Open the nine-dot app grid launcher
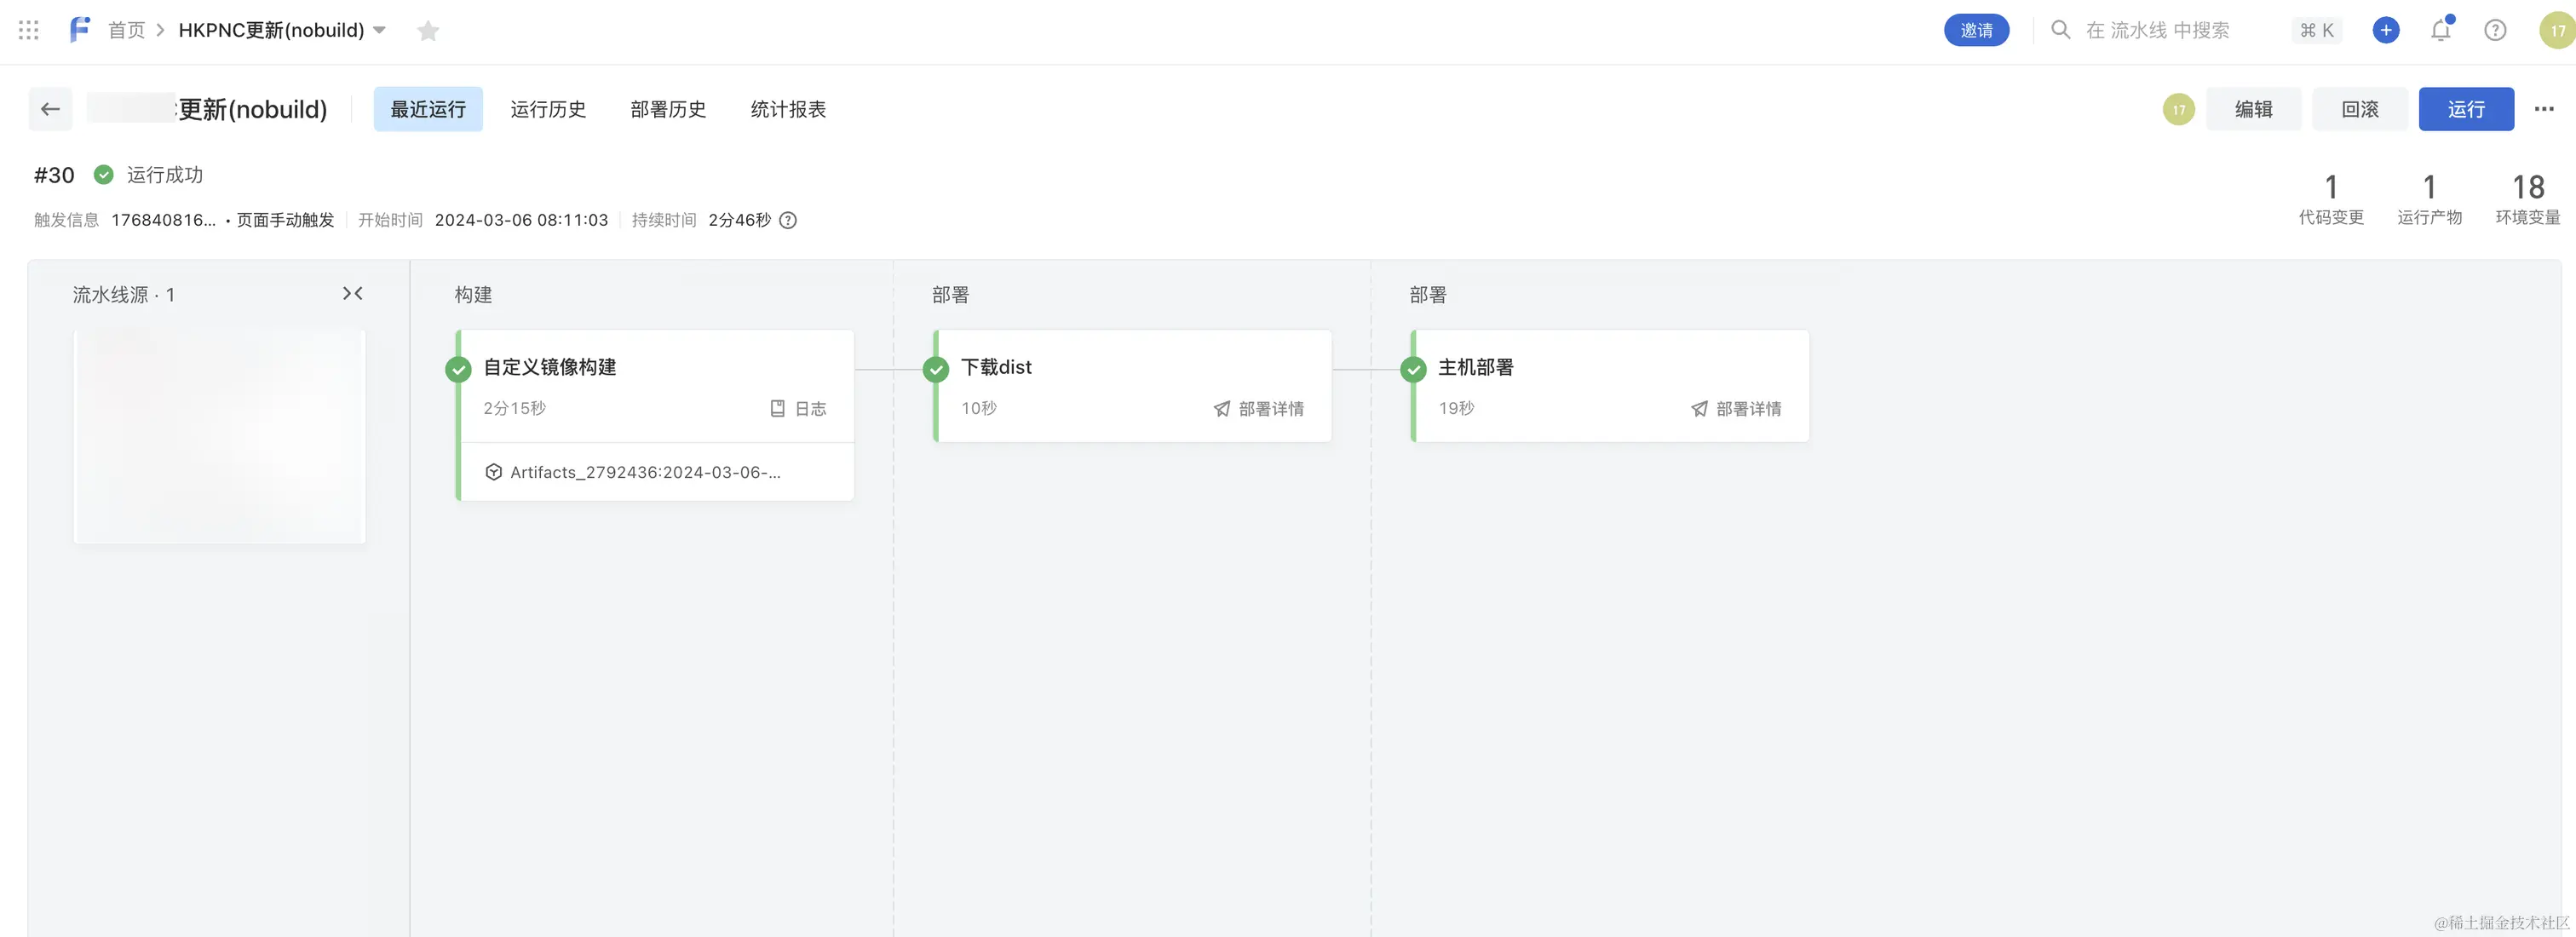Image resolution: width=2576 pixels, height=937 pixels. click(x=29, y=30)
